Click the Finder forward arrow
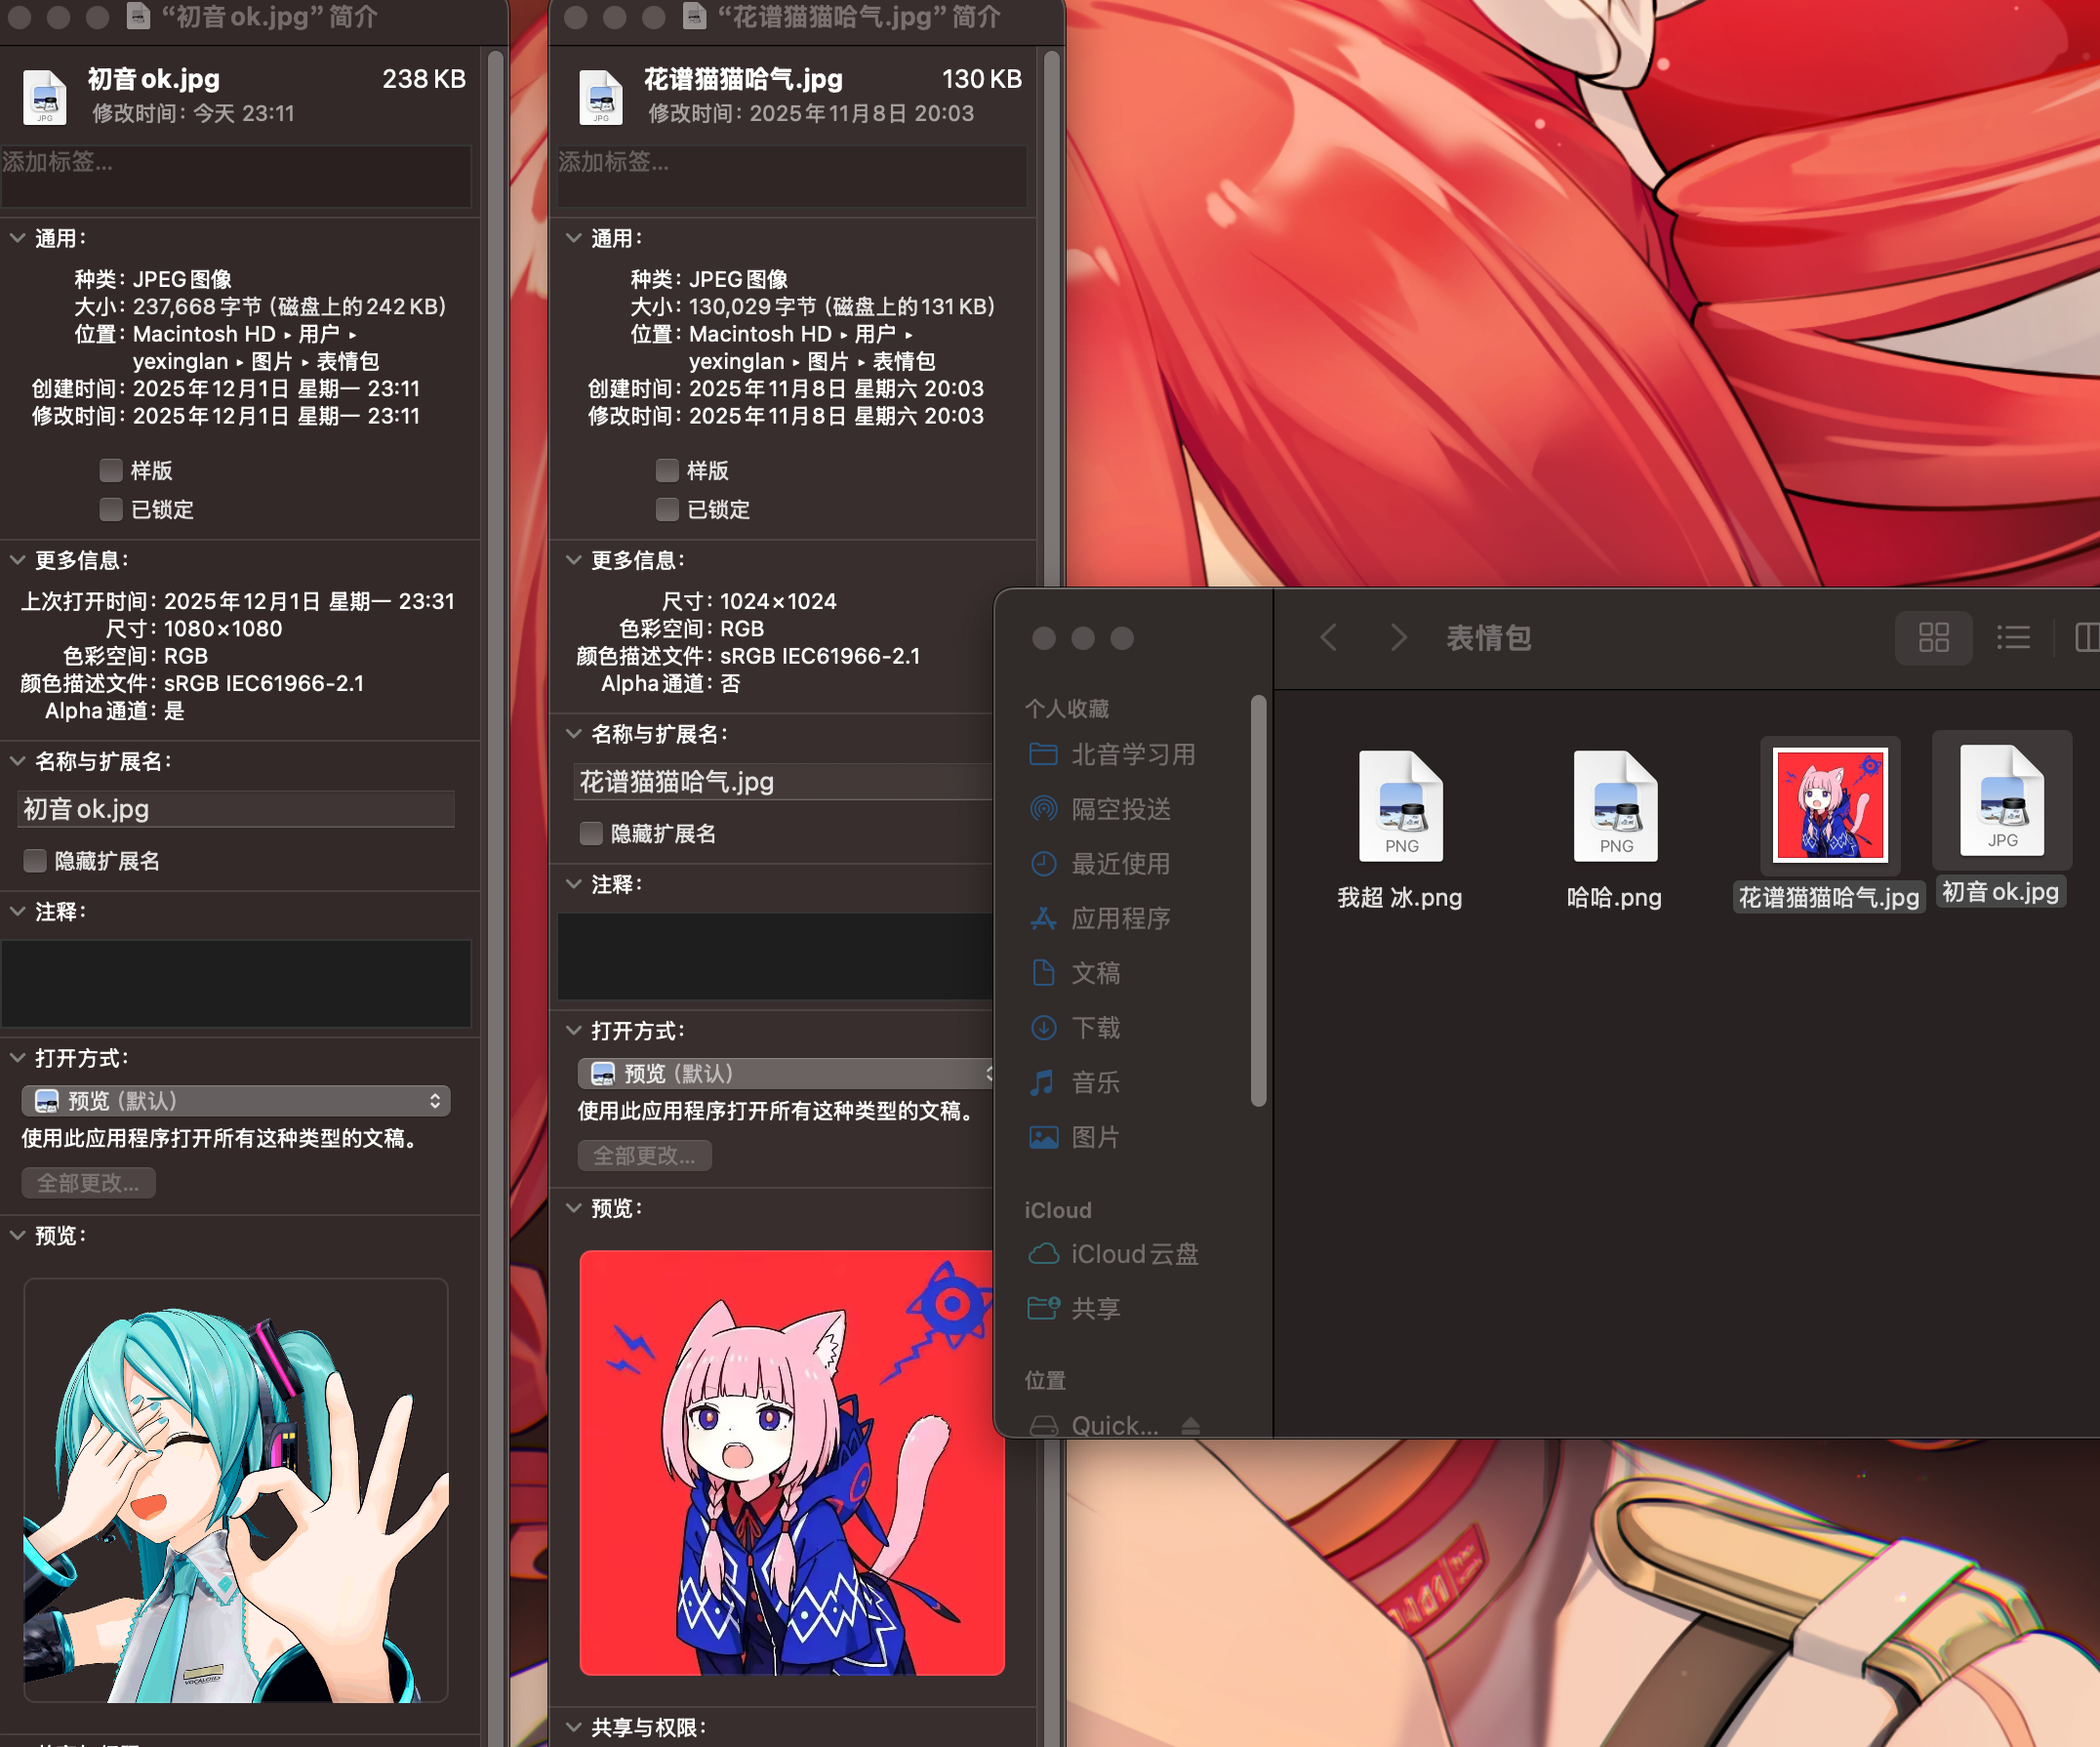Image resolution: width=2100 pixels, height=1747 pixels. (x=1398, y=637)
